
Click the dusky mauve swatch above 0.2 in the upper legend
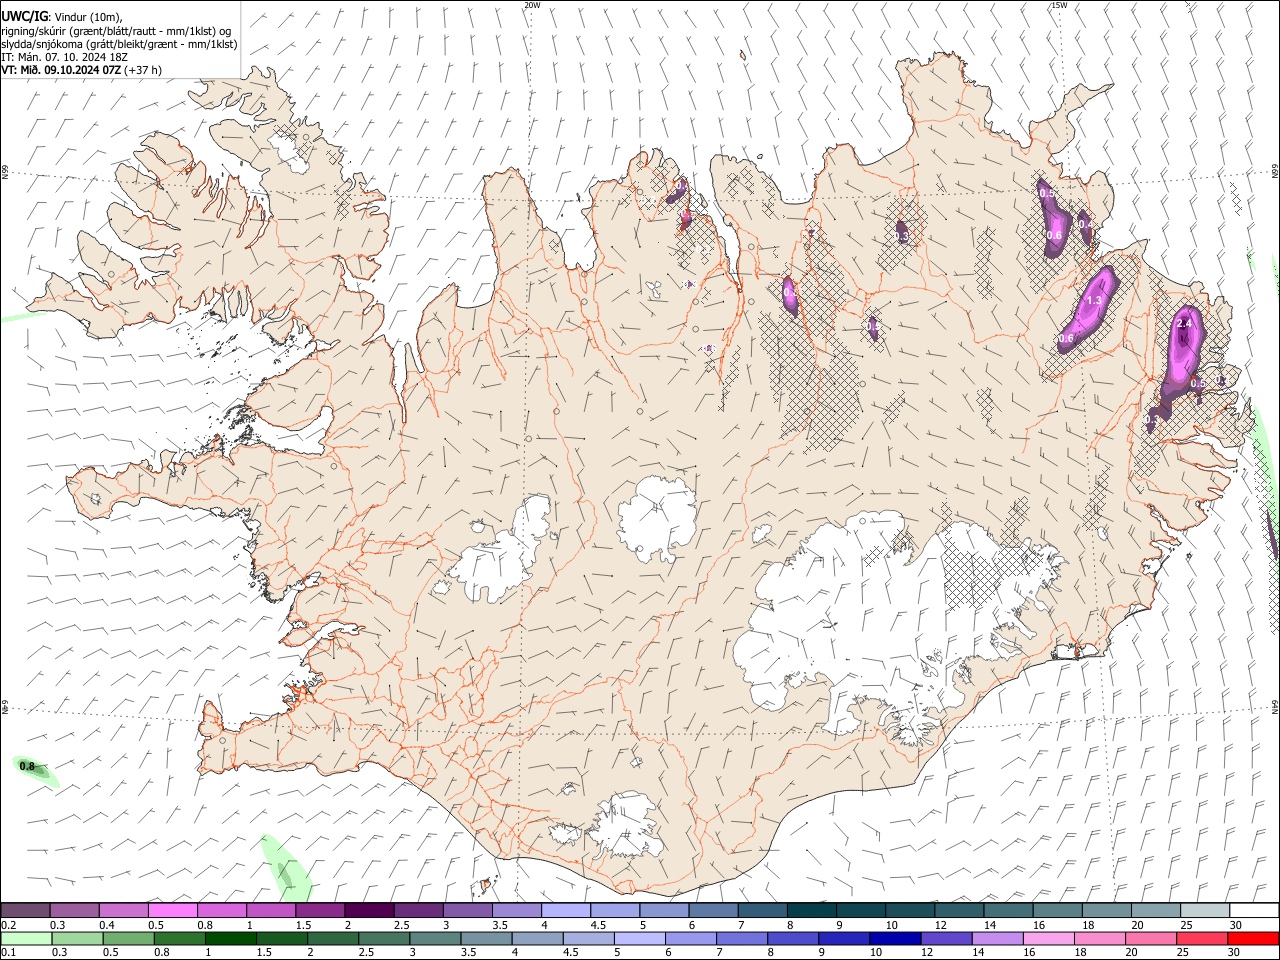26,911
